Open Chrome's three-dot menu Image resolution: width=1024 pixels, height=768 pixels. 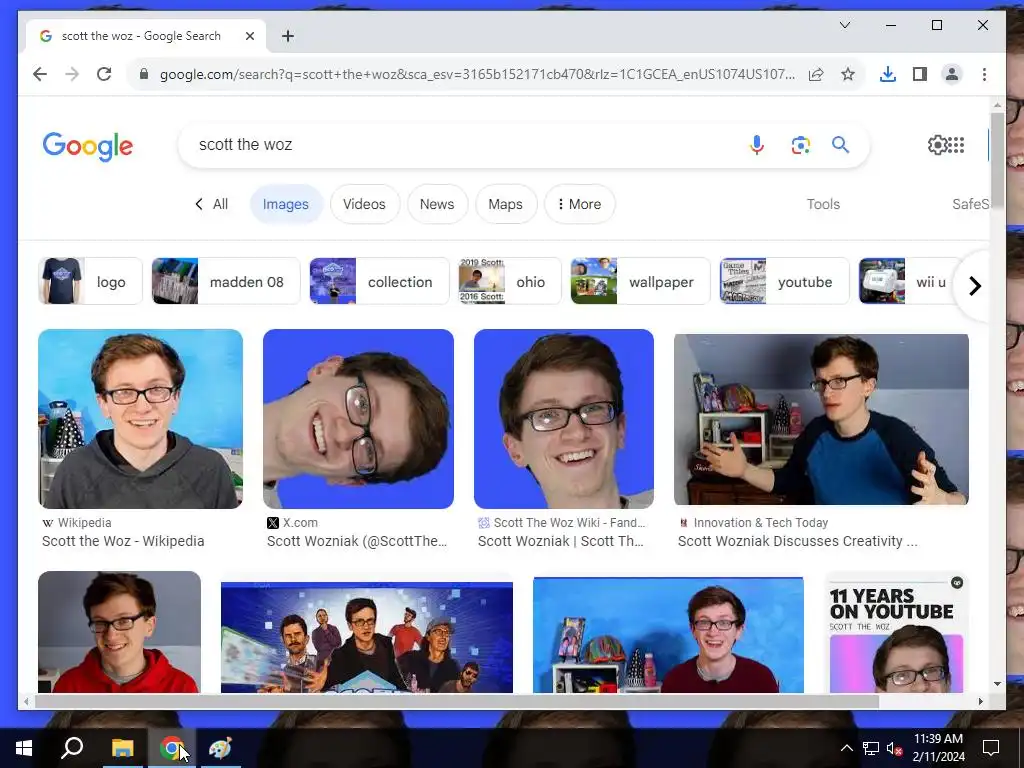984,74
